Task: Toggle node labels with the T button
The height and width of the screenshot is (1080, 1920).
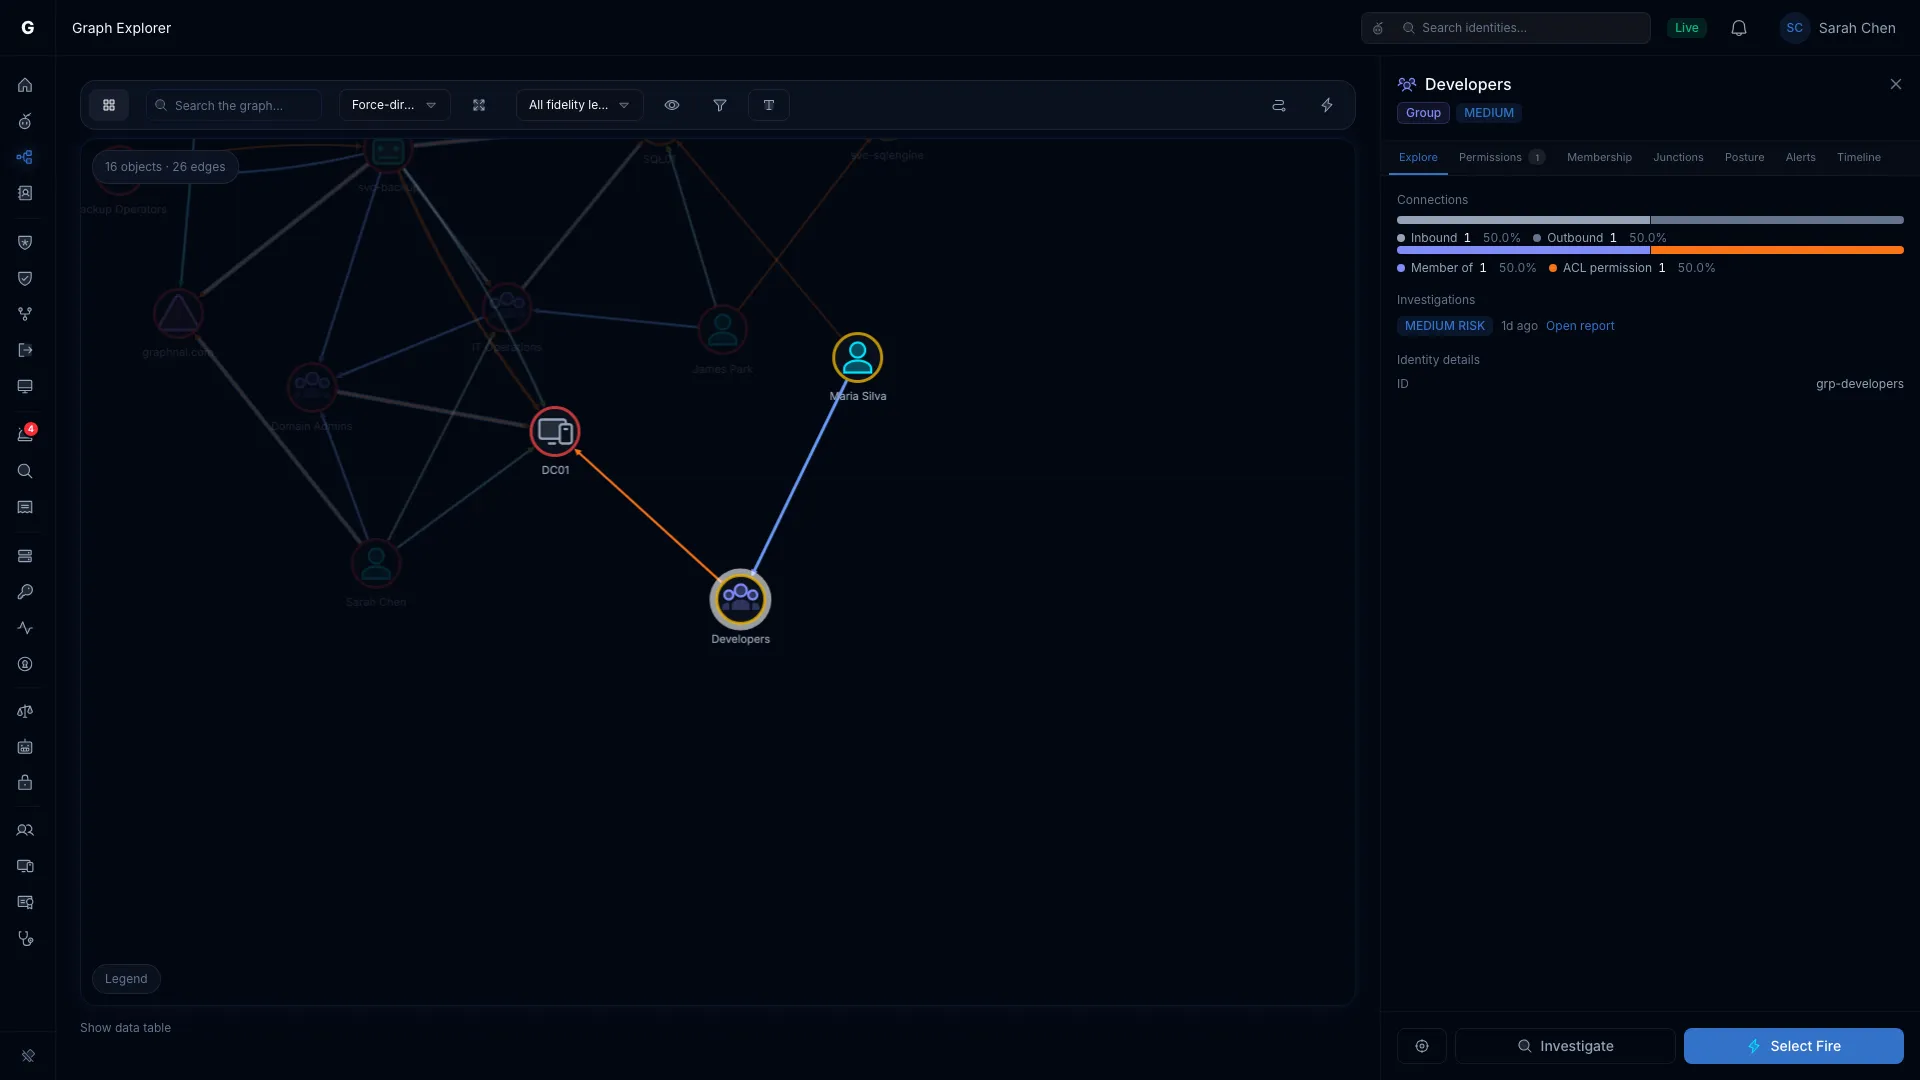Action: (x=769, y=105)
